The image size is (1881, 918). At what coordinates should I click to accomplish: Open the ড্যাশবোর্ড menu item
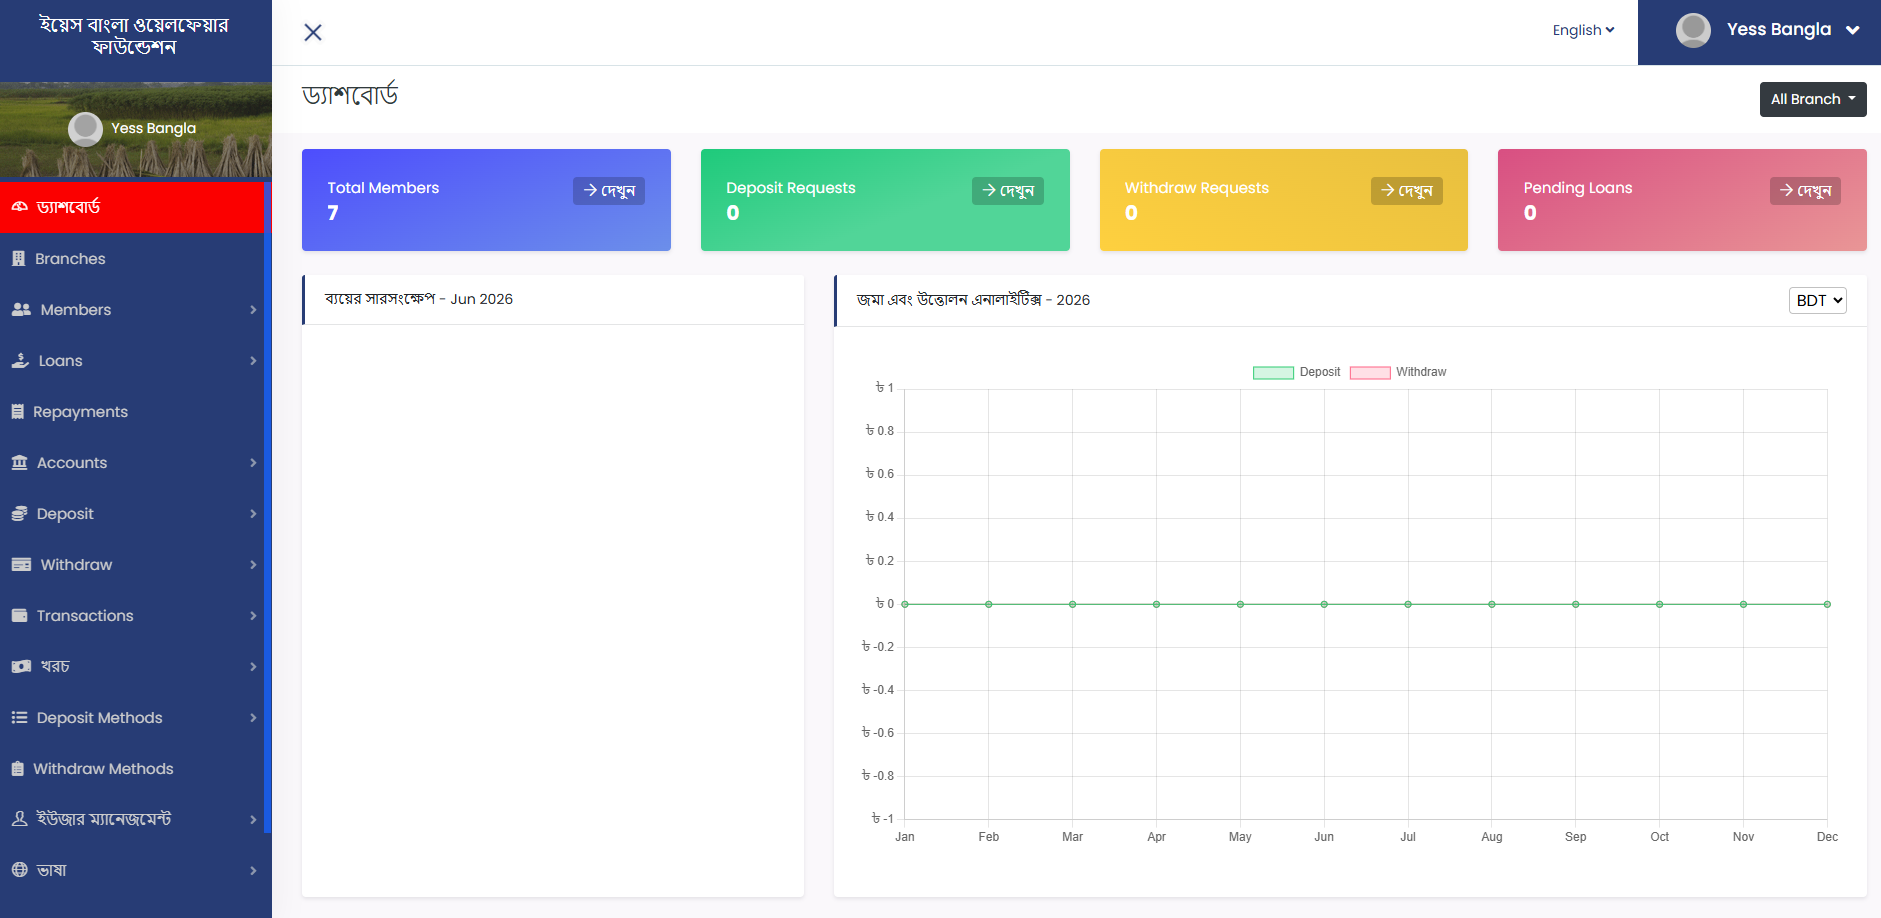(x=132, y=207)
